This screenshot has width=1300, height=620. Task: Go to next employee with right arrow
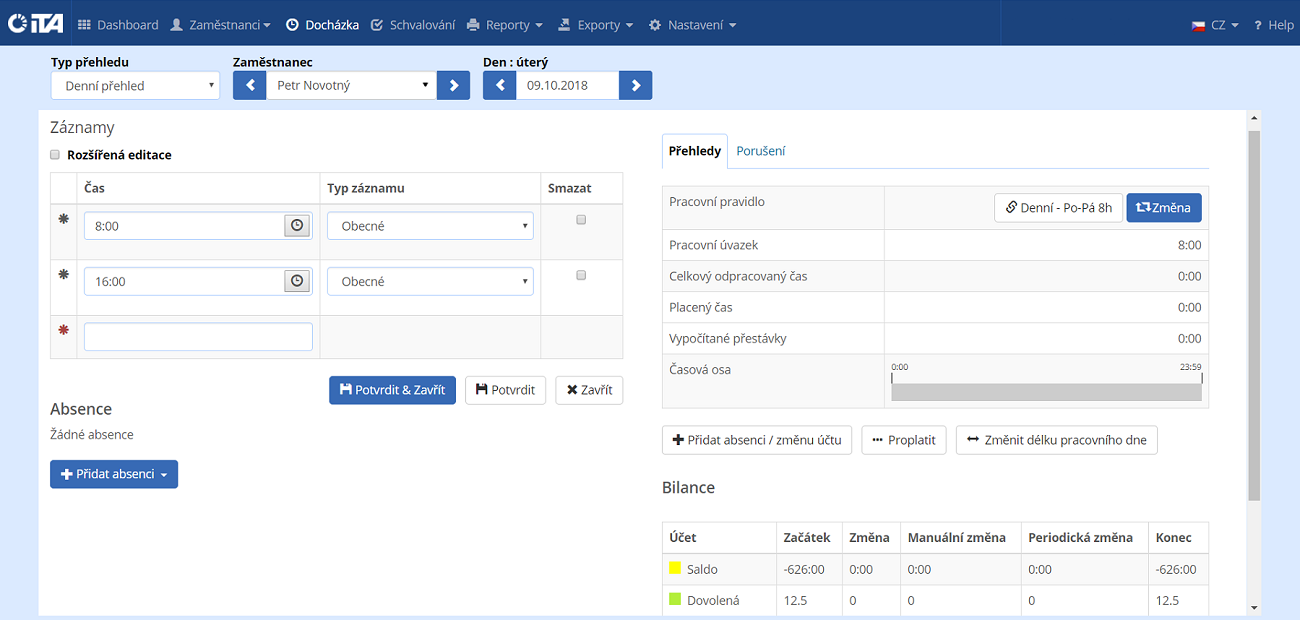tap(453, 86)
